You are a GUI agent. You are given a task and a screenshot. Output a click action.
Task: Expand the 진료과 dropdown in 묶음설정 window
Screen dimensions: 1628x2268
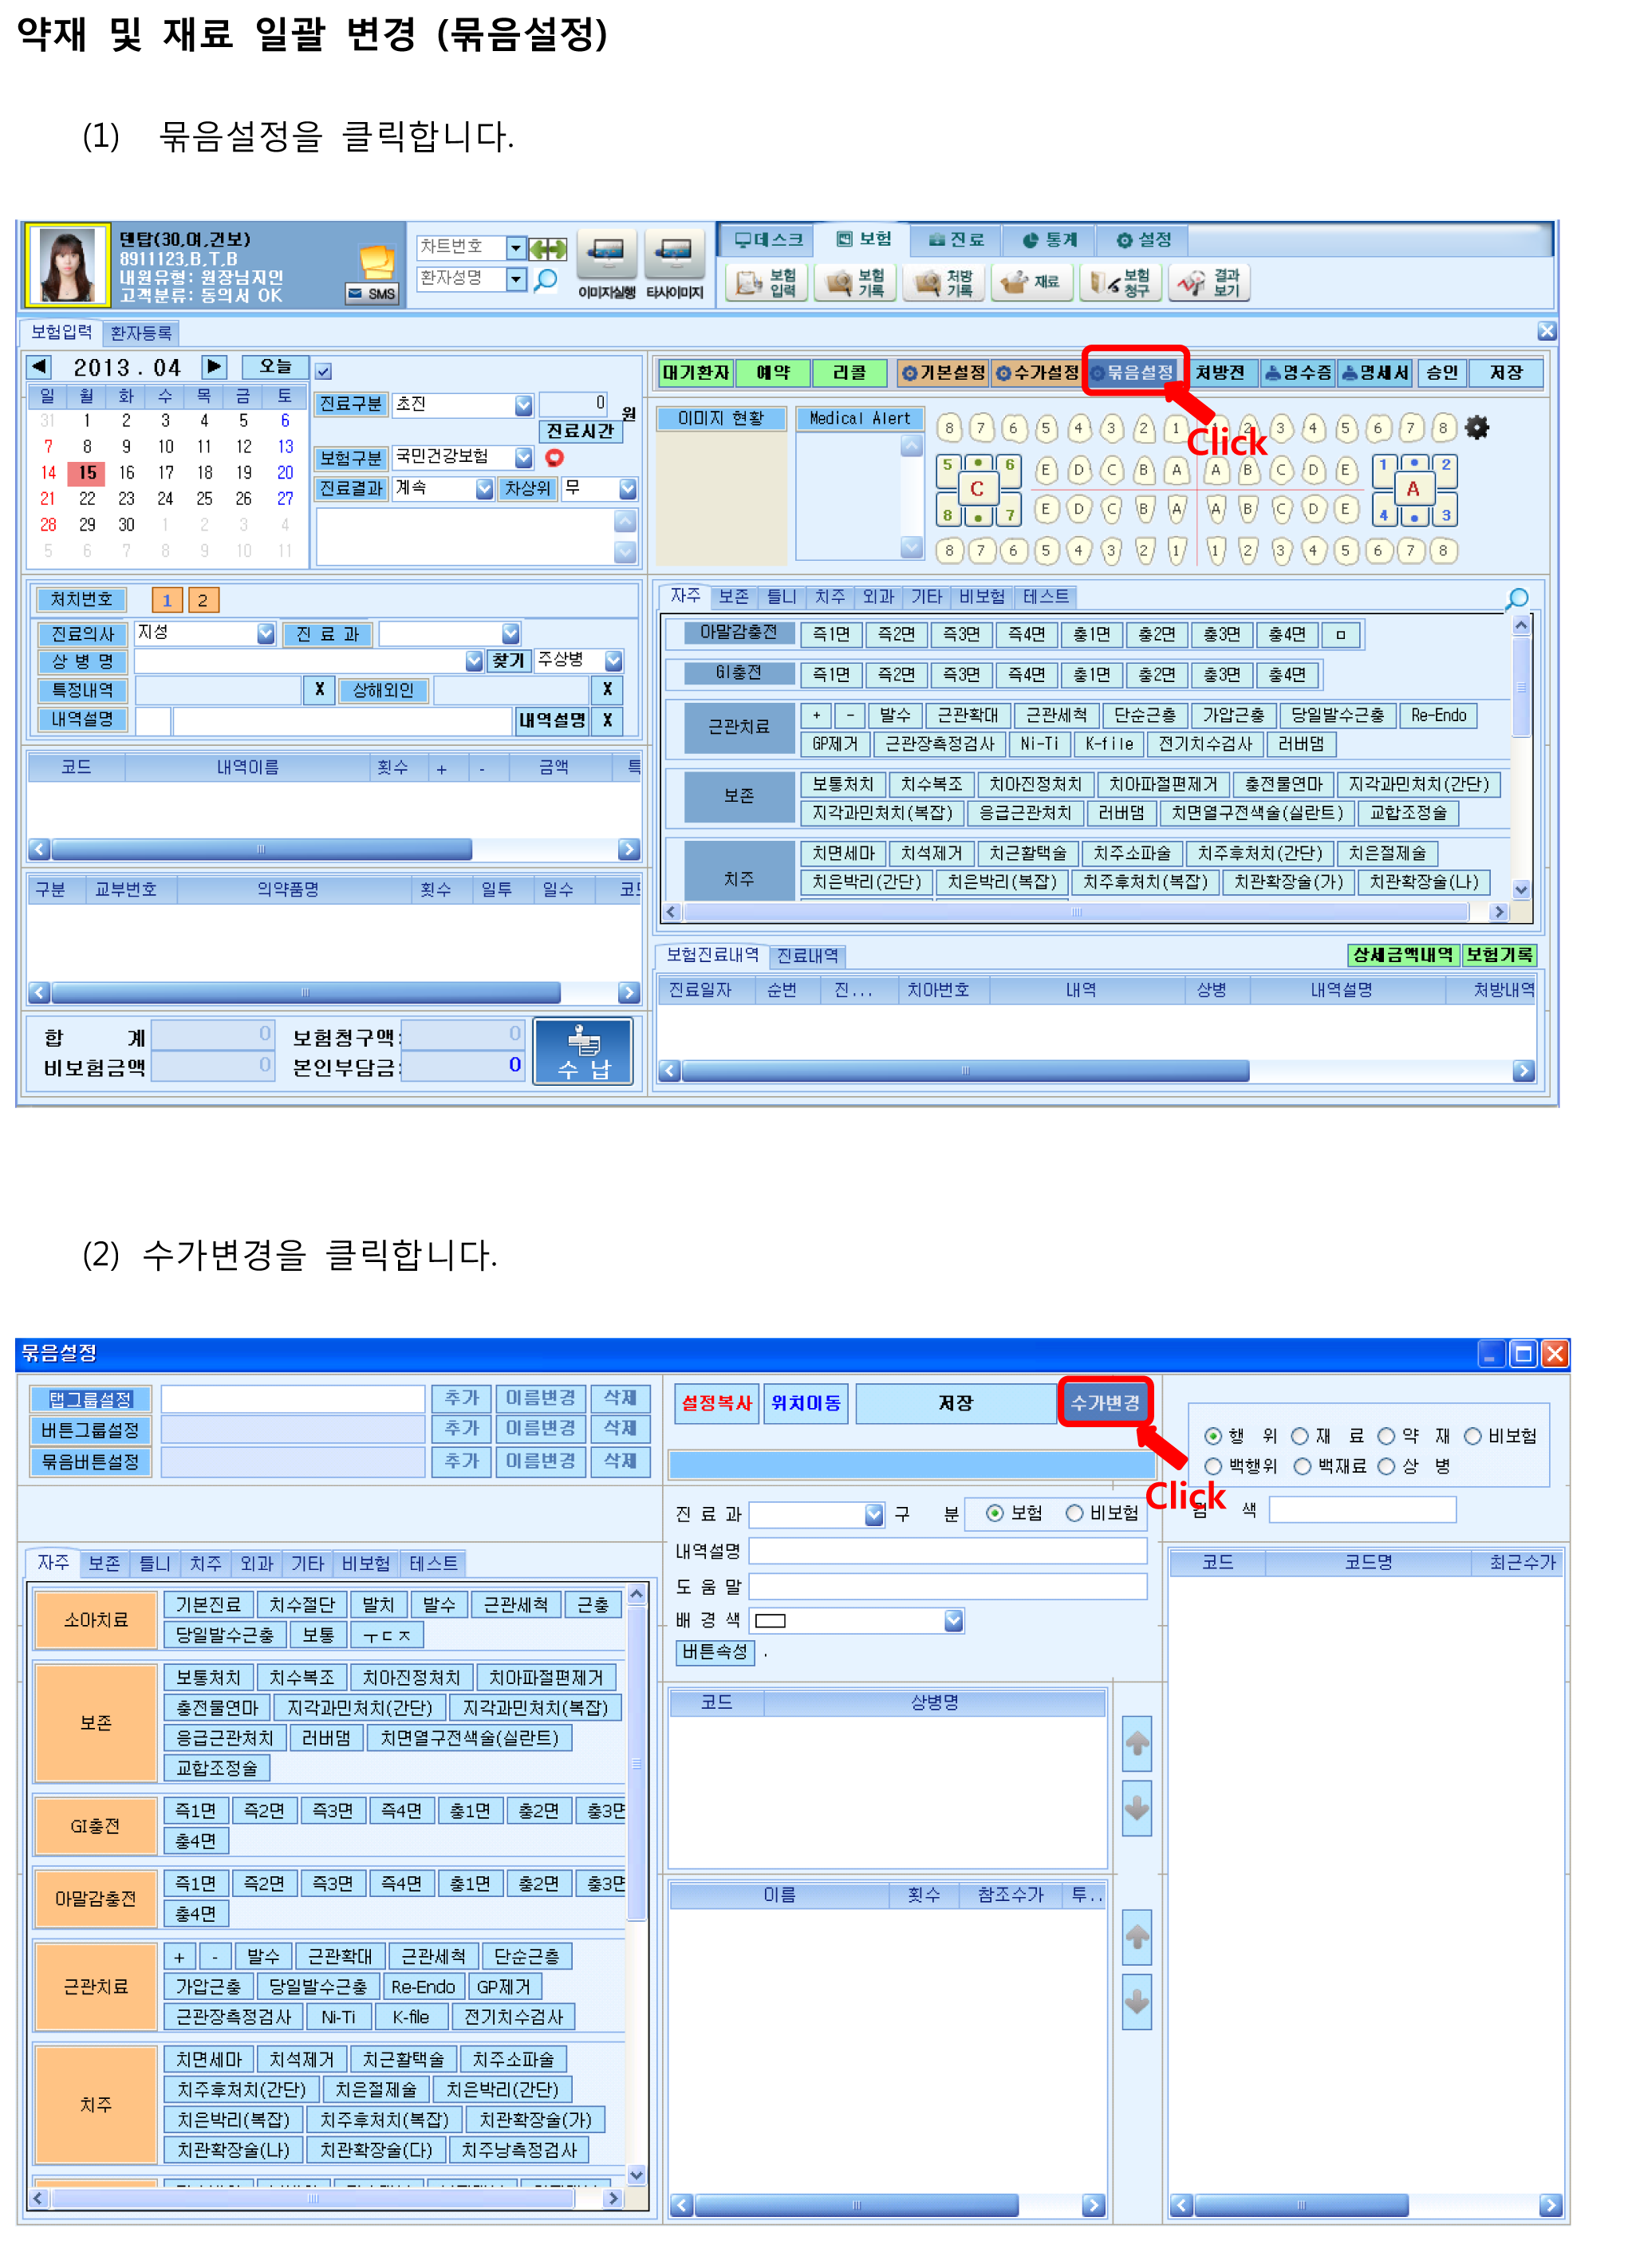coord(873,1514)
